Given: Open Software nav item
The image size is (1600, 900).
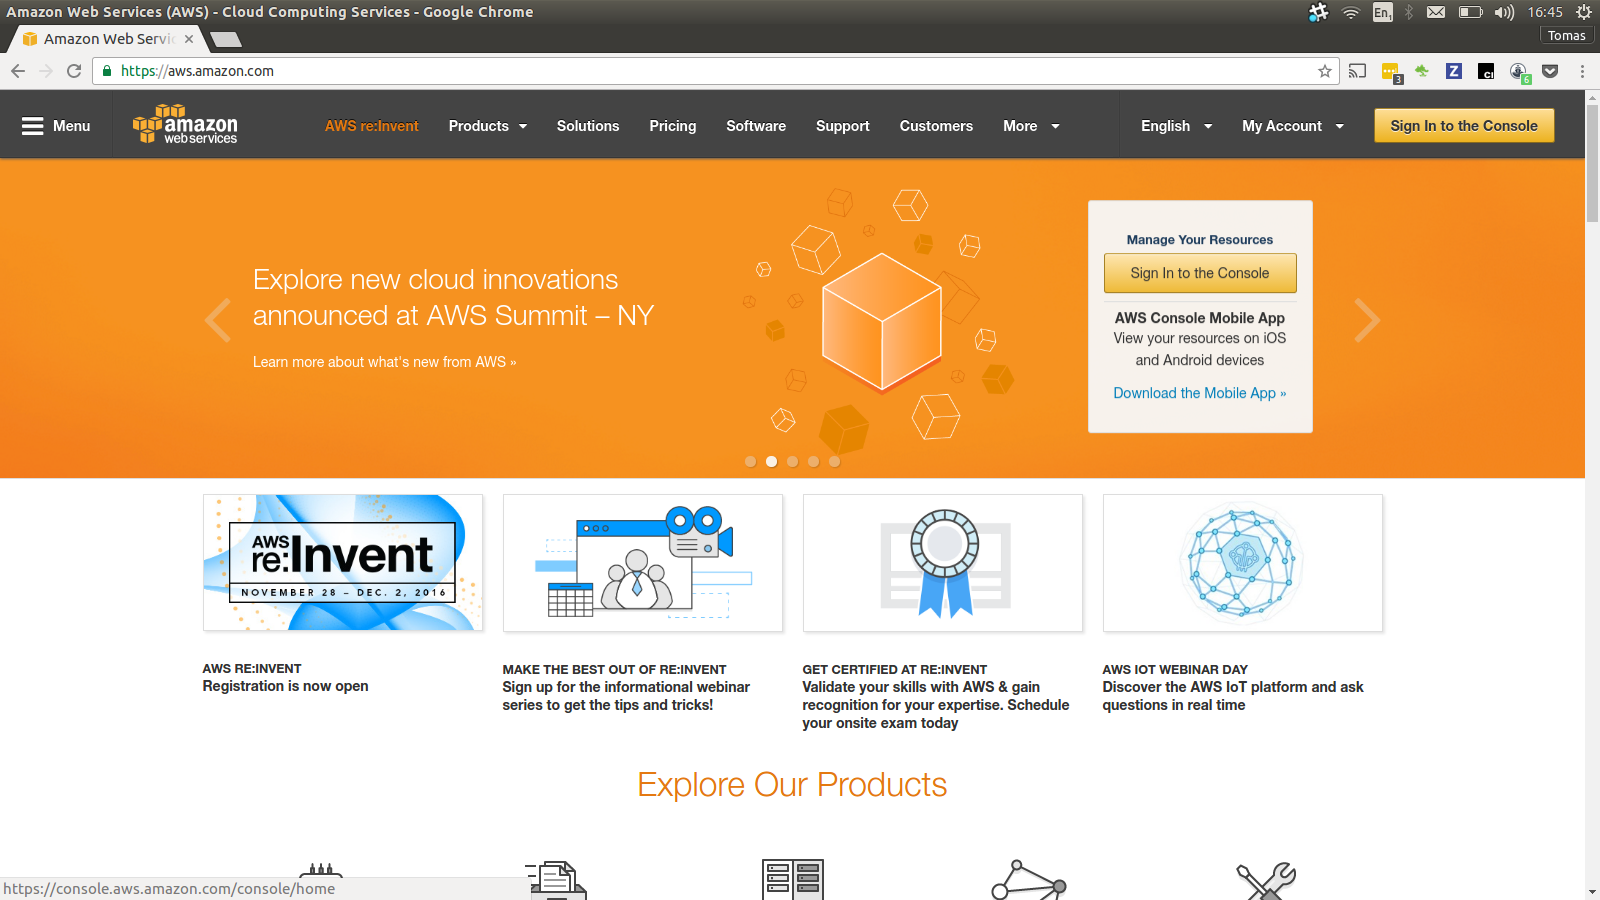Looking at the screenshot, I should click(756, 126).
